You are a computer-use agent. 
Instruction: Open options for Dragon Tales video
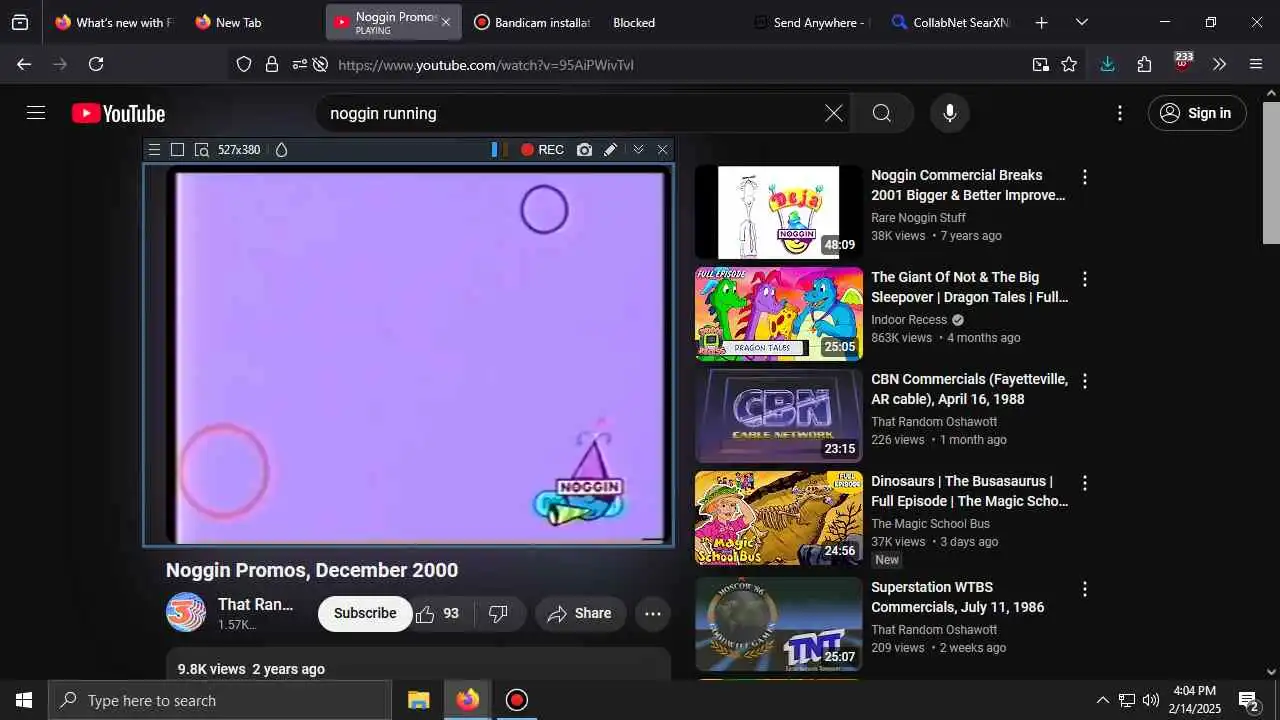point(1084,279)
